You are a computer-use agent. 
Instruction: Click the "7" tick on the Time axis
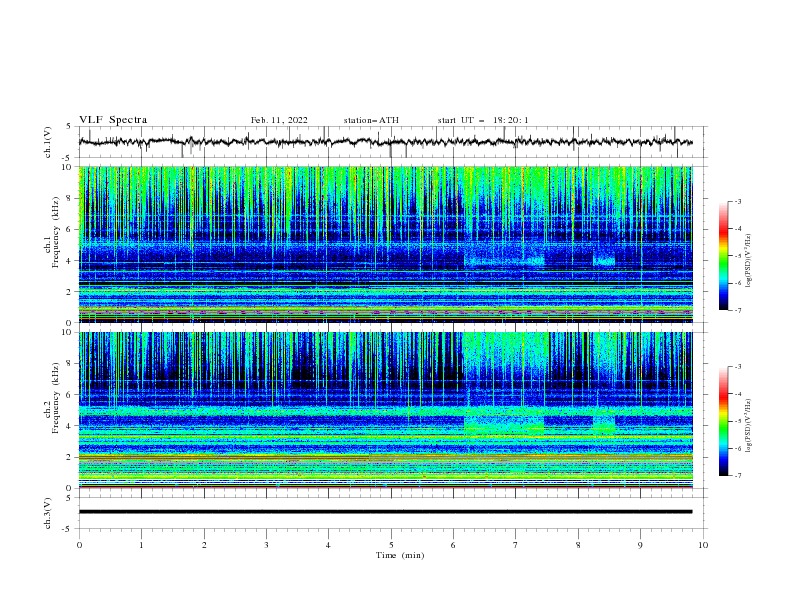(x=516, y=545)
